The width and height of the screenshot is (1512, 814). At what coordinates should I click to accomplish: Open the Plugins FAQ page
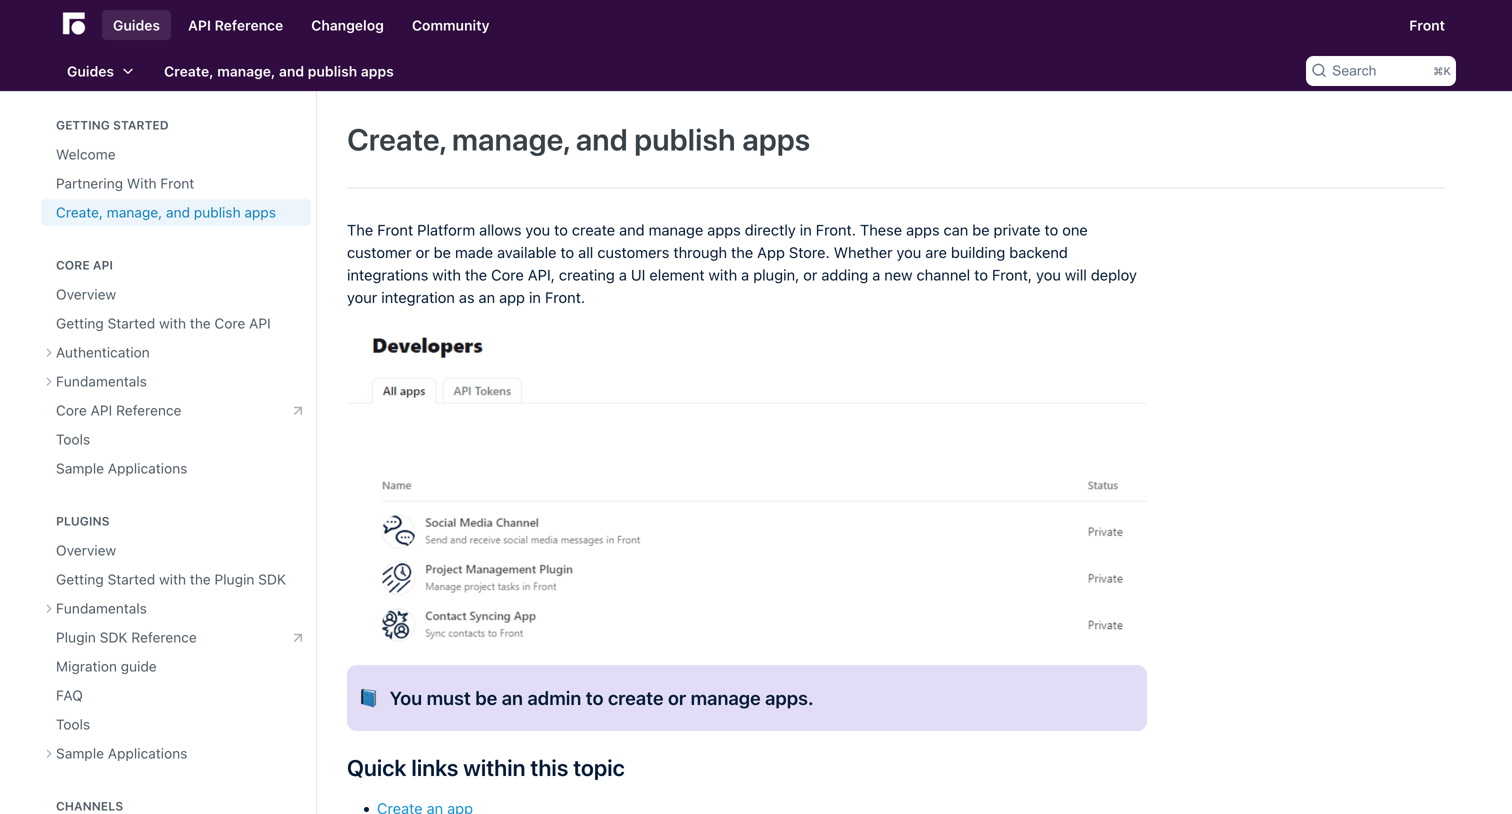click(69, 696)
